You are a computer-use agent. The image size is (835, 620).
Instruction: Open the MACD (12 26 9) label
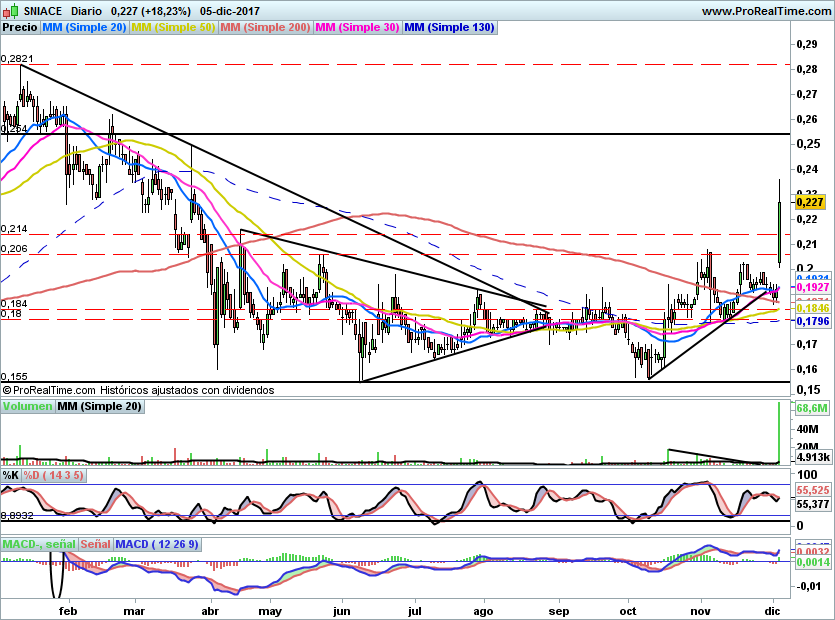click(x=157, y=544)
